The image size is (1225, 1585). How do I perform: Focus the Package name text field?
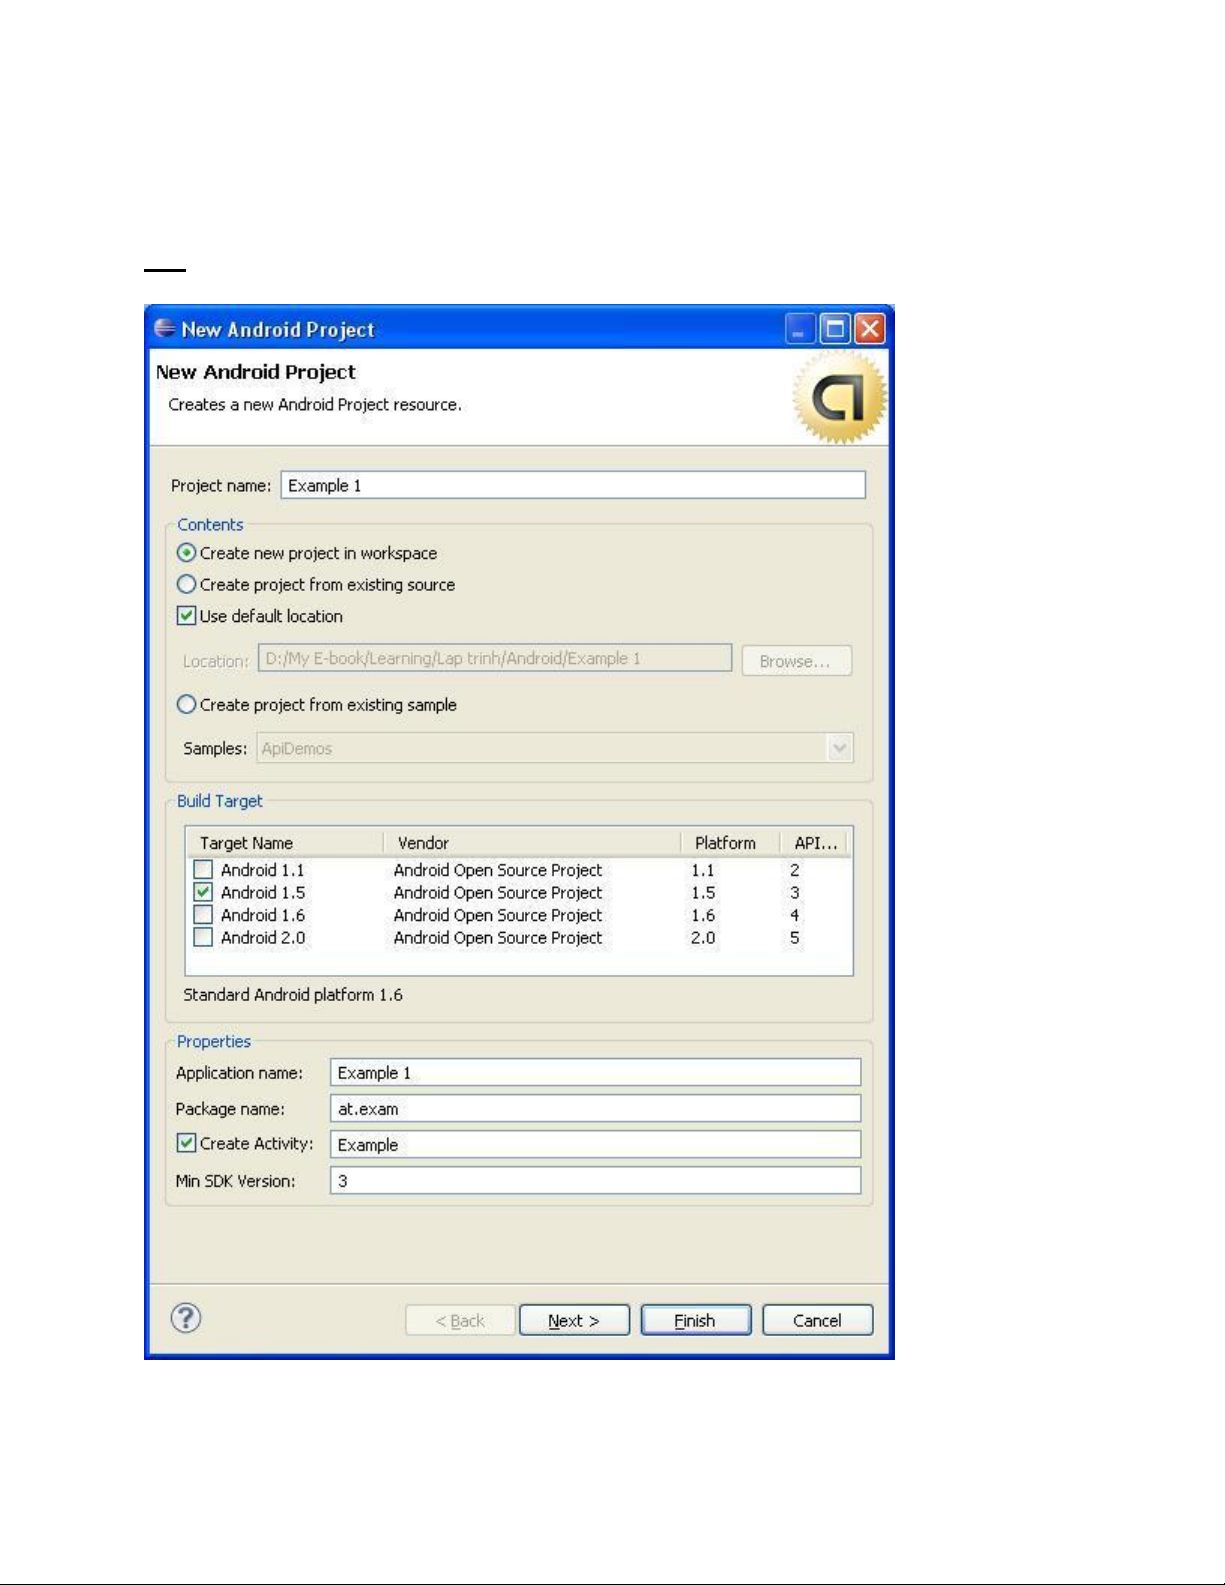595,1108
